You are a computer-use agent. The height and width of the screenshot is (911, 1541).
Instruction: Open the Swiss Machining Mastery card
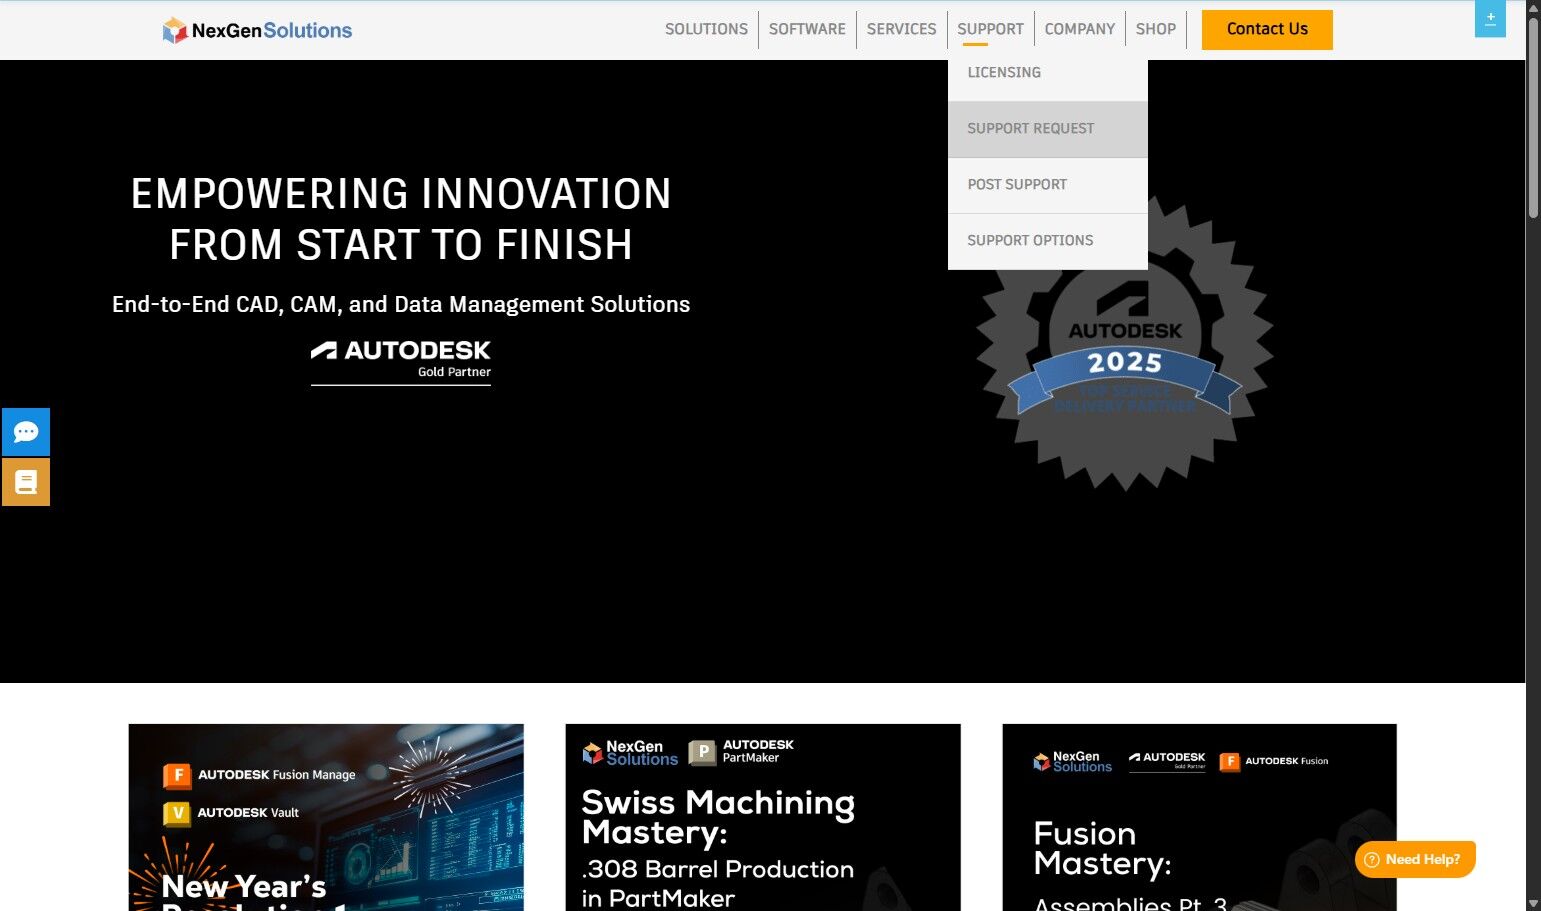(x=763, y=817)
